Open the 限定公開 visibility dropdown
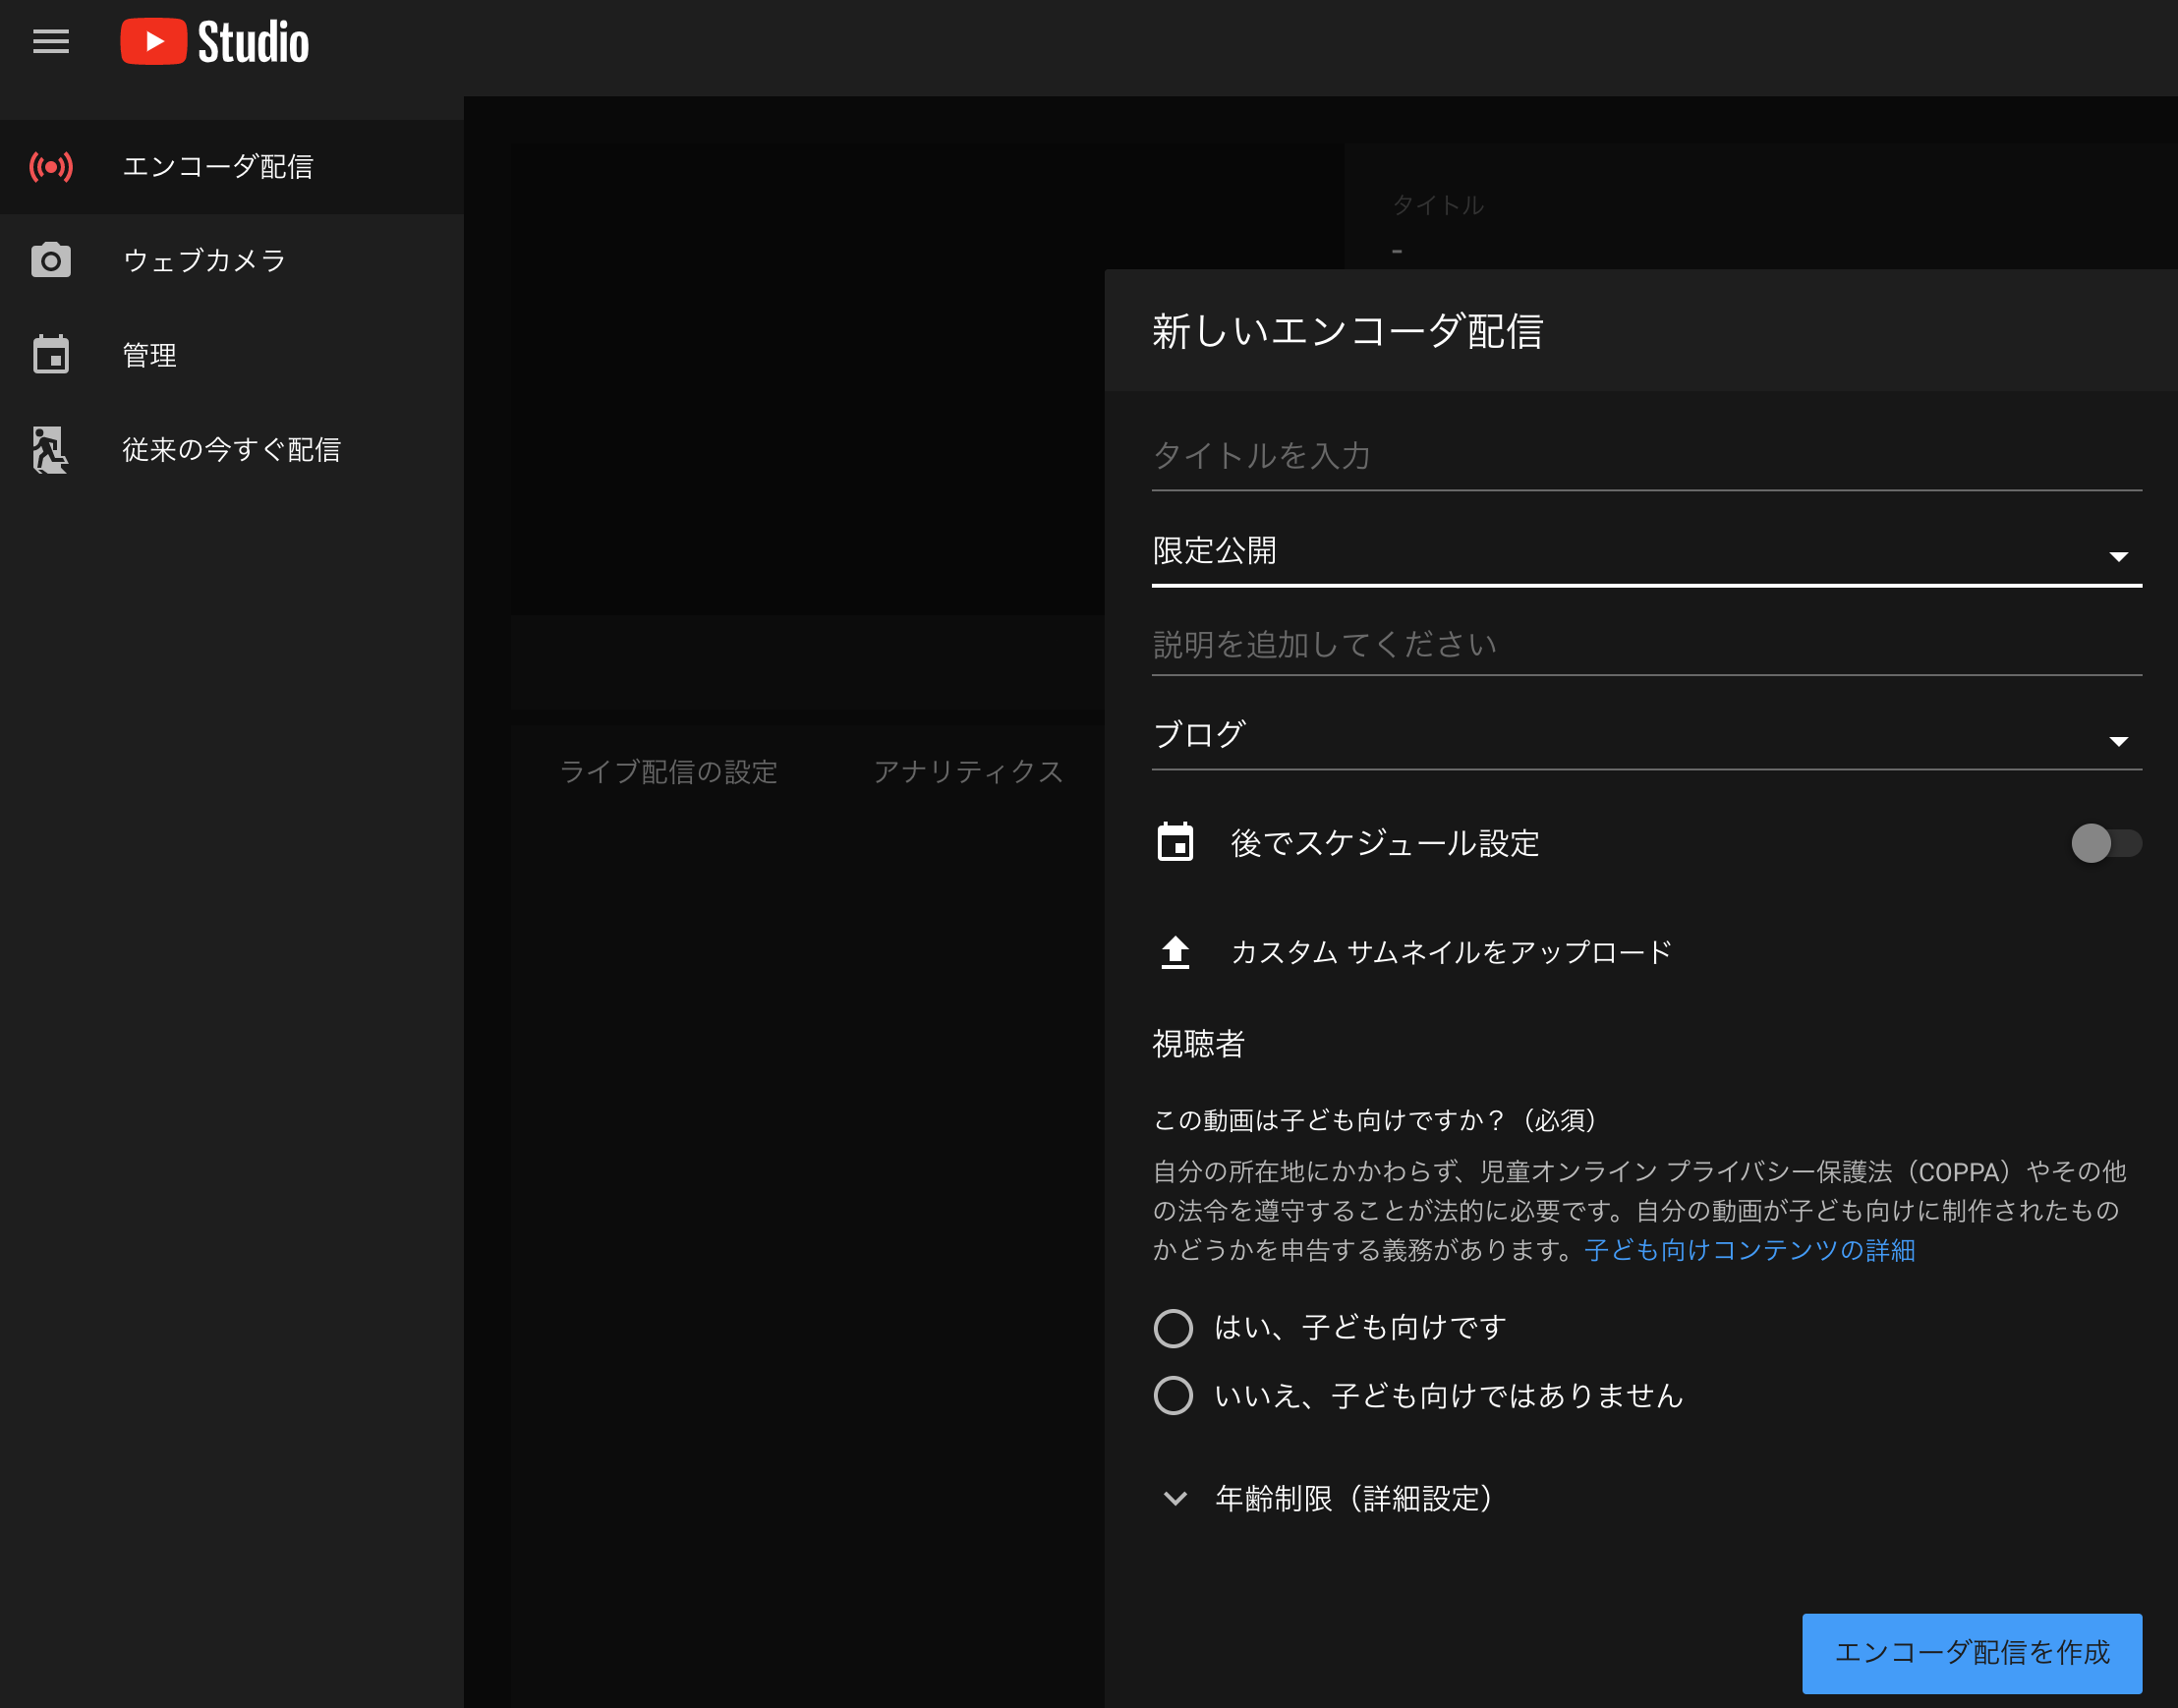 pos(1645,552)
